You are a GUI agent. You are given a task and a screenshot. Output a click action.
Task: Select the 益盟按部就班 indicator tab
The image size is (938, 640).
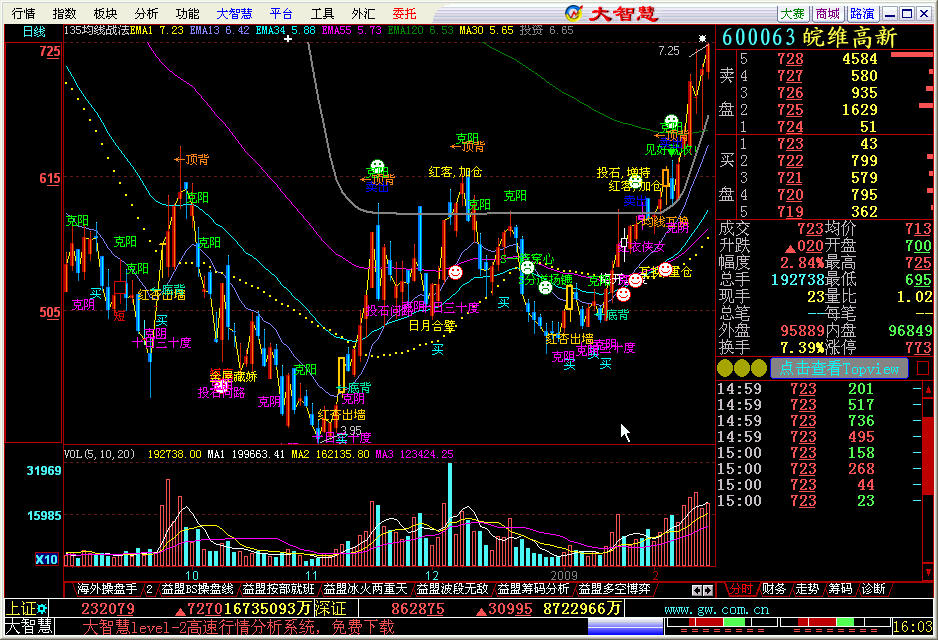coord(278,589)
